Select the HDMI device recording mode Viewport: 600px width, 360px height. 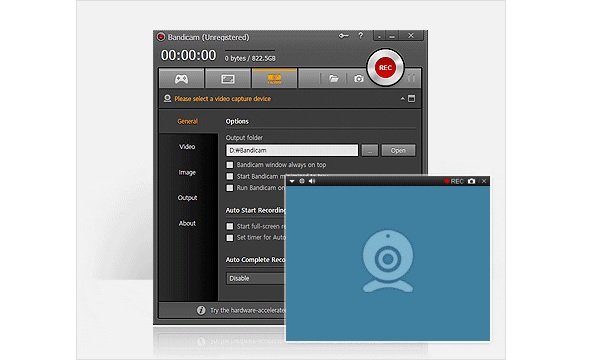pyautogui.click(x=274, y=79)
